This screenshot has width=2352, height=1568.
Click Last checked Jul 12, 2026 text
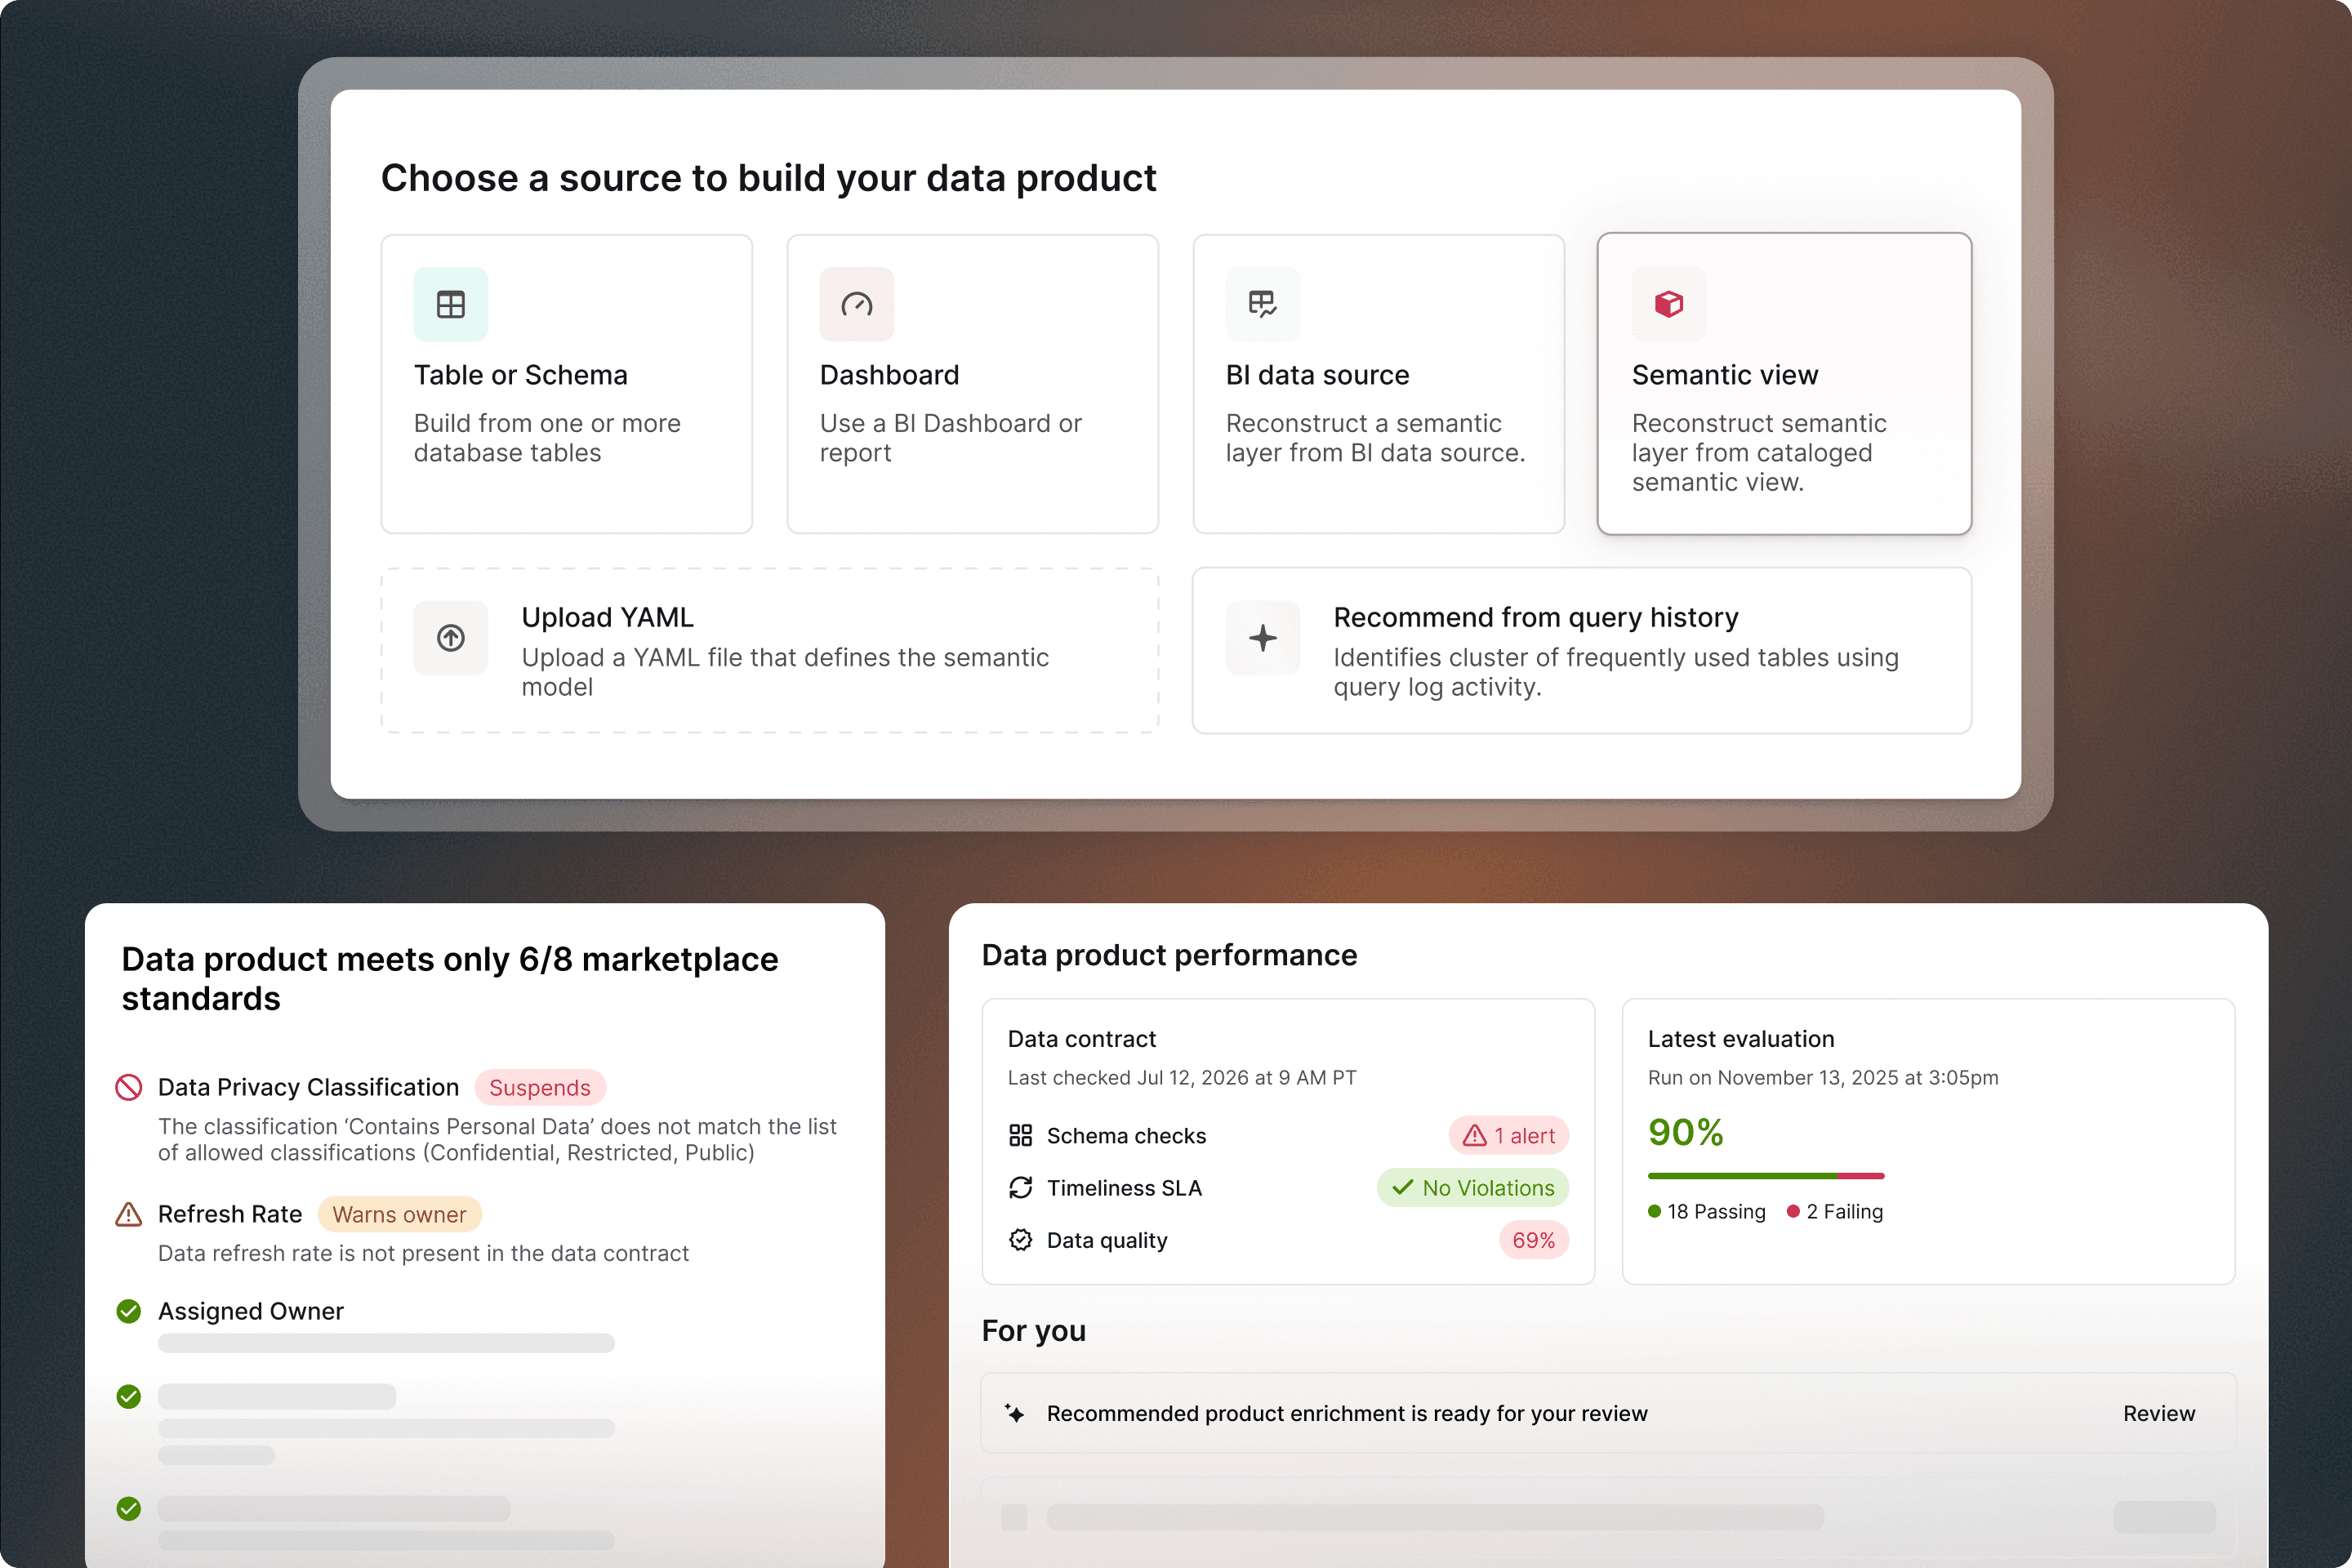pyautogui.click(x=1182, y=1077)
